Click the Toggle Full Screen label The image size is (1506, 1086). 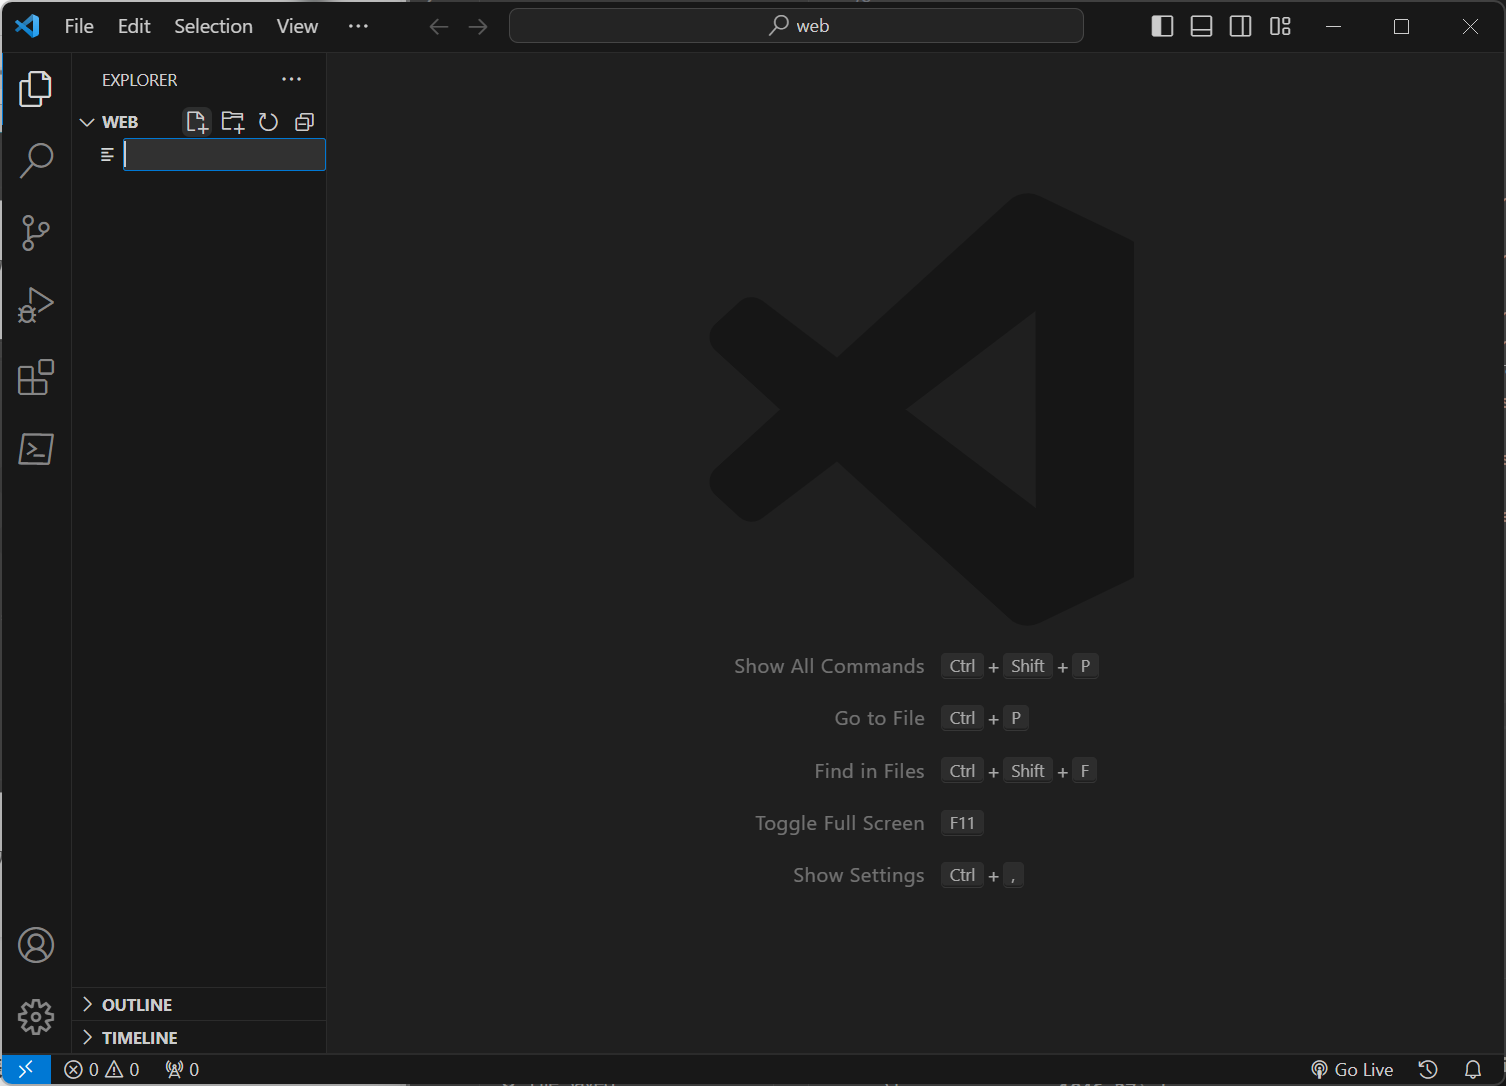pos(839,823)
